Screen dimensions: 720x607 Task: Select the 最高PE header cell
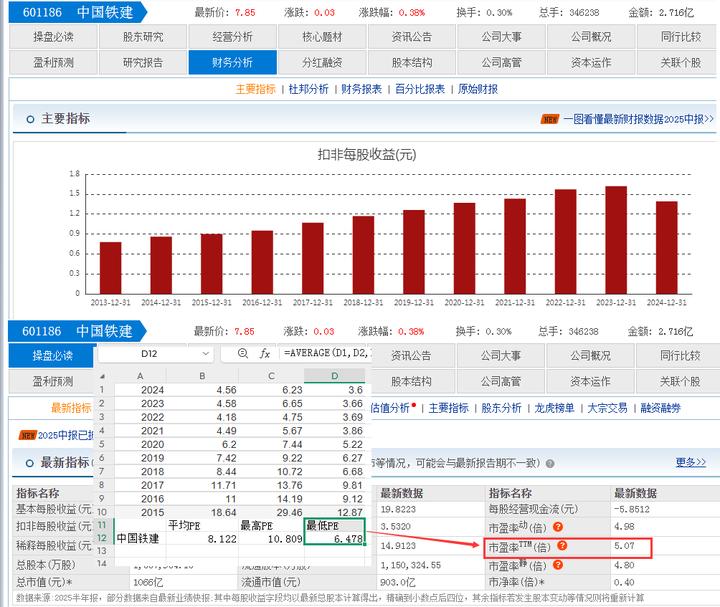(271, 525)
